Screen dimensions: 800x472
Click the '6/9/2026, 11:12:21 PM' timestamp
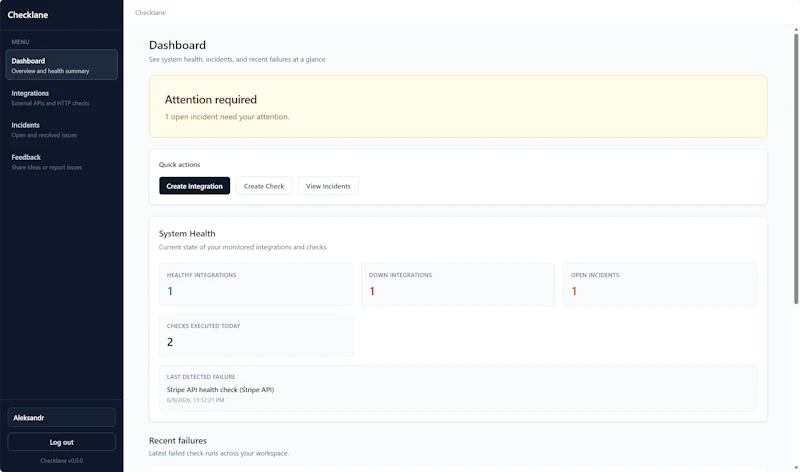click(x=195, y=400)
